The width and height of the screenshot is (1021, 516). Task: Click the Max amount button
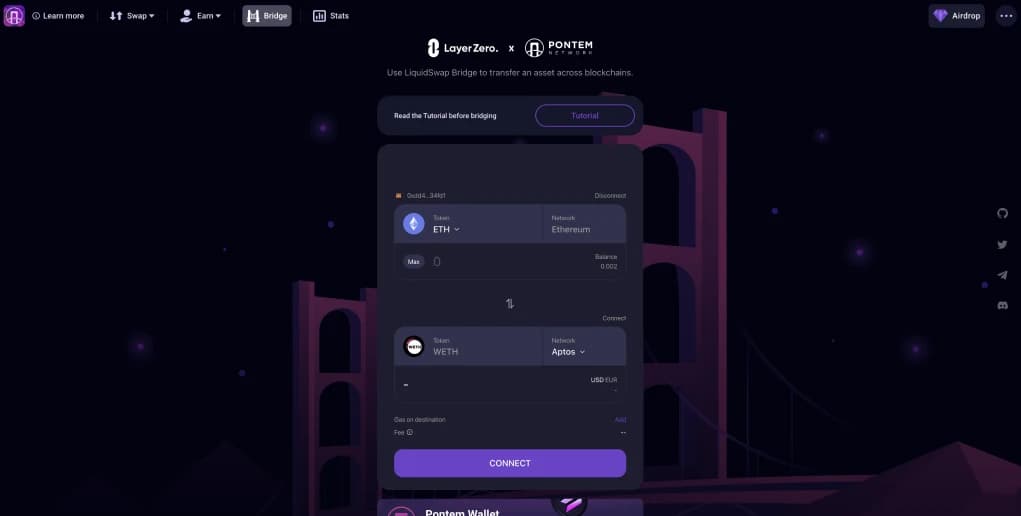point(413,262)
